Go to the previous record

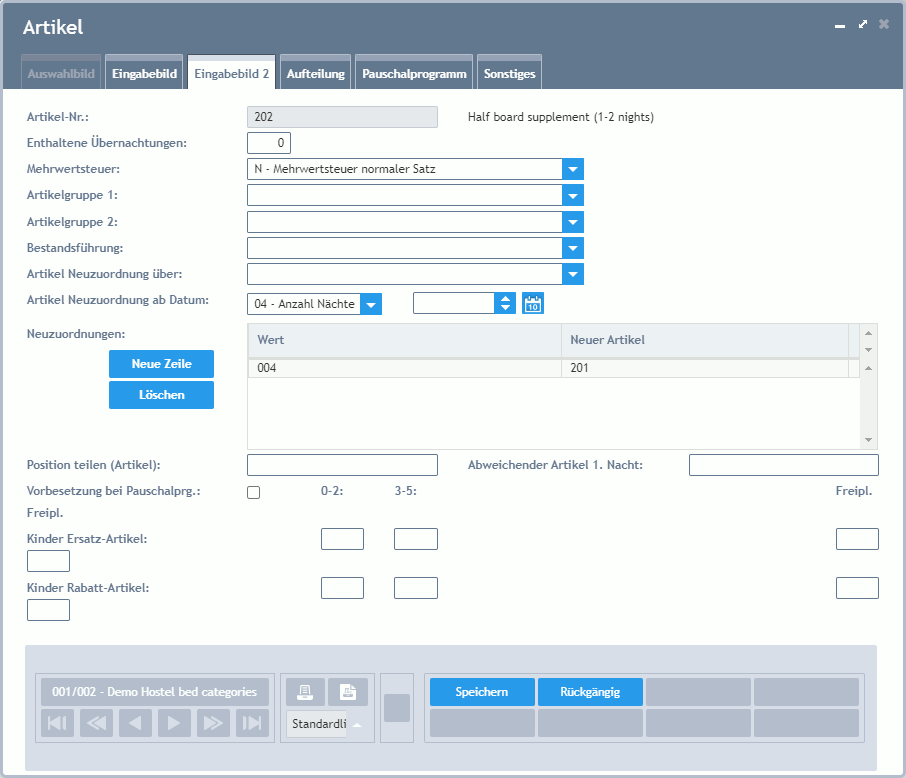(135, 723)
